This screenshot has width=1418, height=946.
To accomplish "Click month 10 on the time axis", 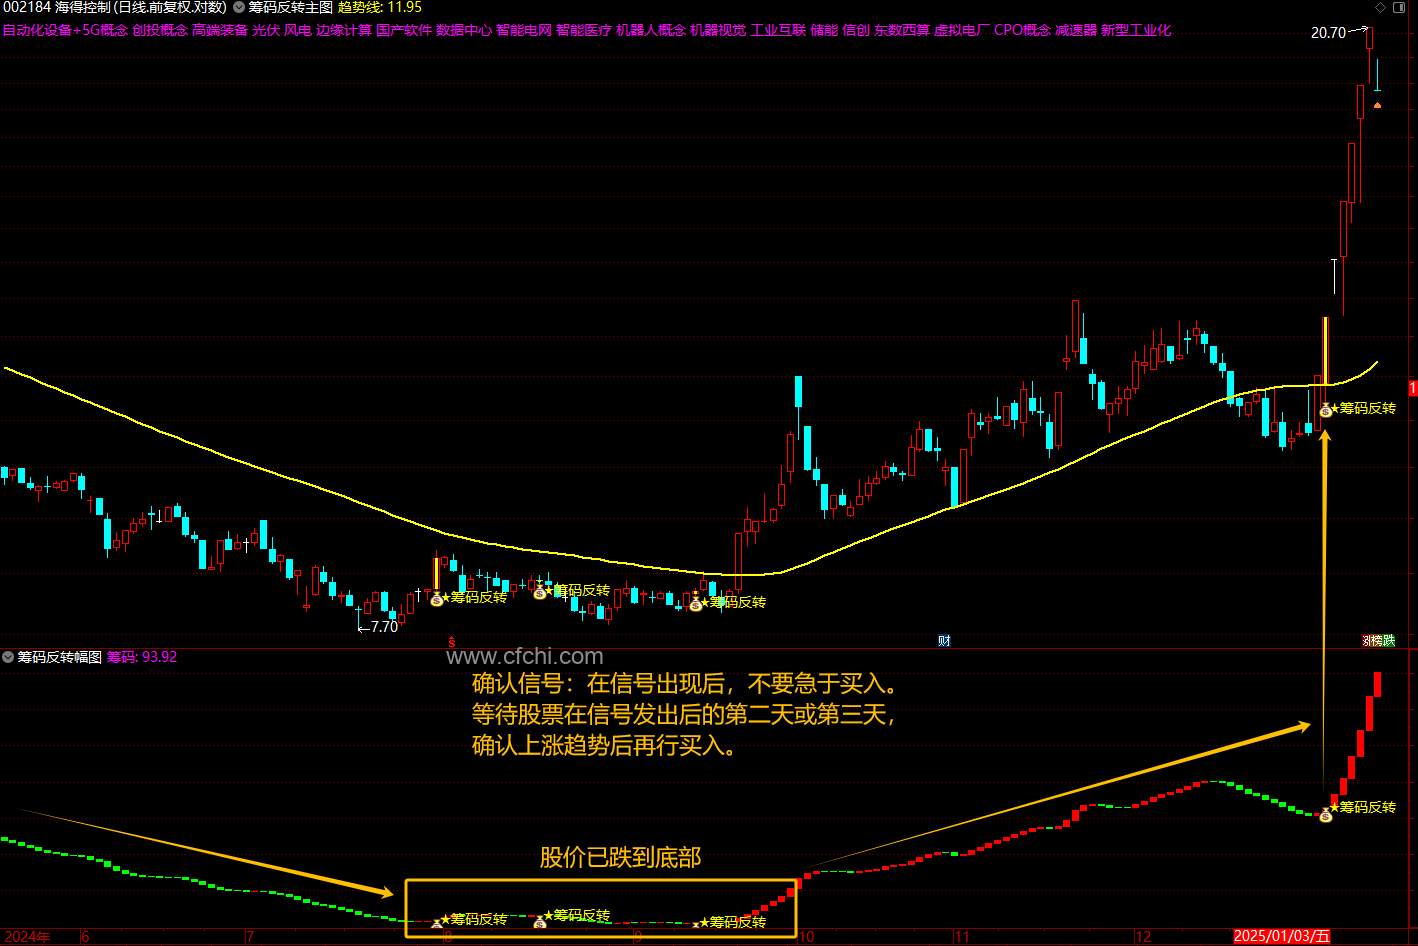I will tap(806, 937).
